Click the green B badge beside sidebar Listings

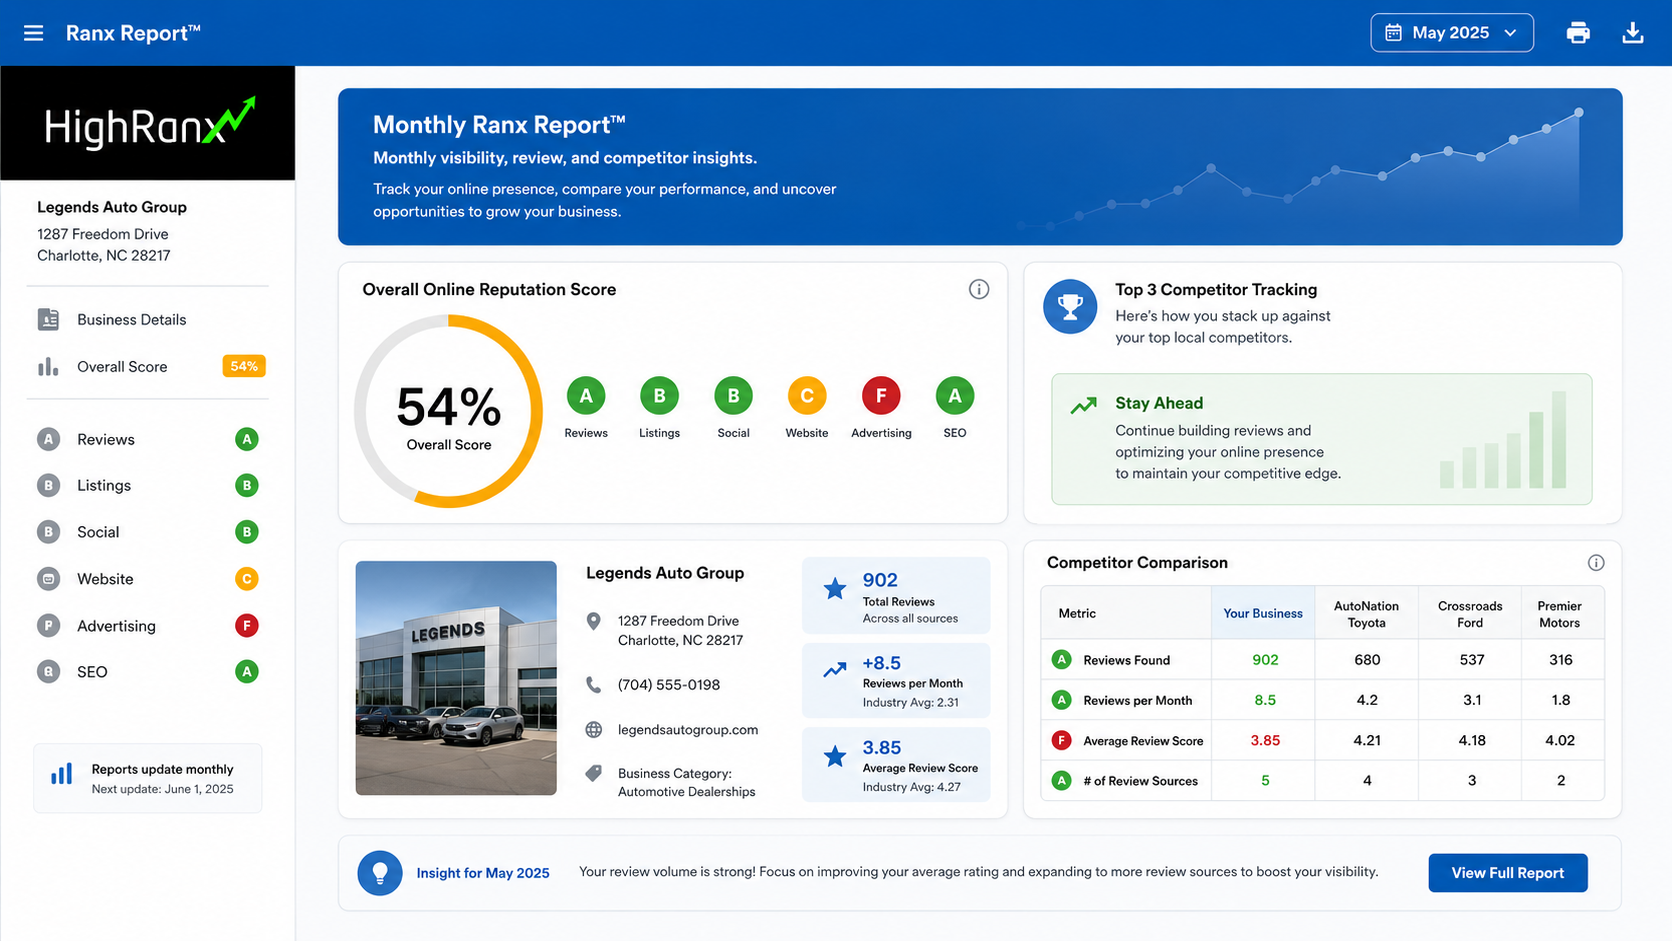click(x=247, y=486)
